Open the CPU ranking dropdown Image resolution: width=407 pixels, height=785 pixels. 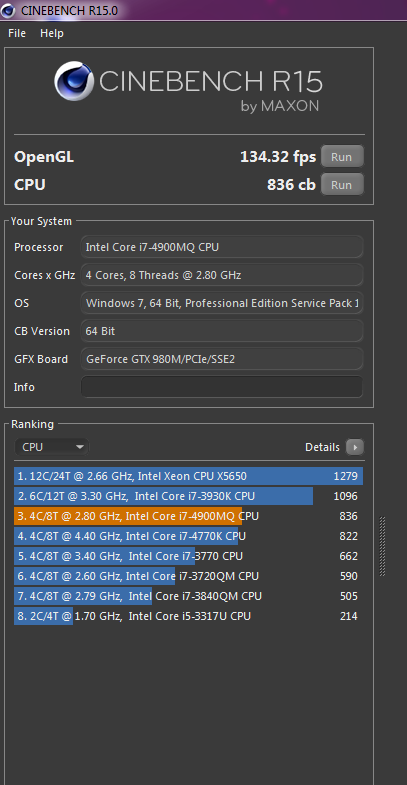(x=52, y=447)
